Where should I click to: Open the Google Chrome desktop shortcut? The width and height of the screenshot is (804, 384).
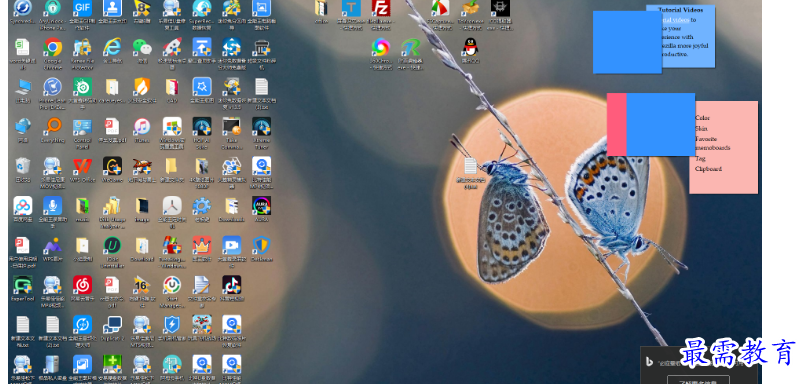pyautogui.click(x=53, y=48)
